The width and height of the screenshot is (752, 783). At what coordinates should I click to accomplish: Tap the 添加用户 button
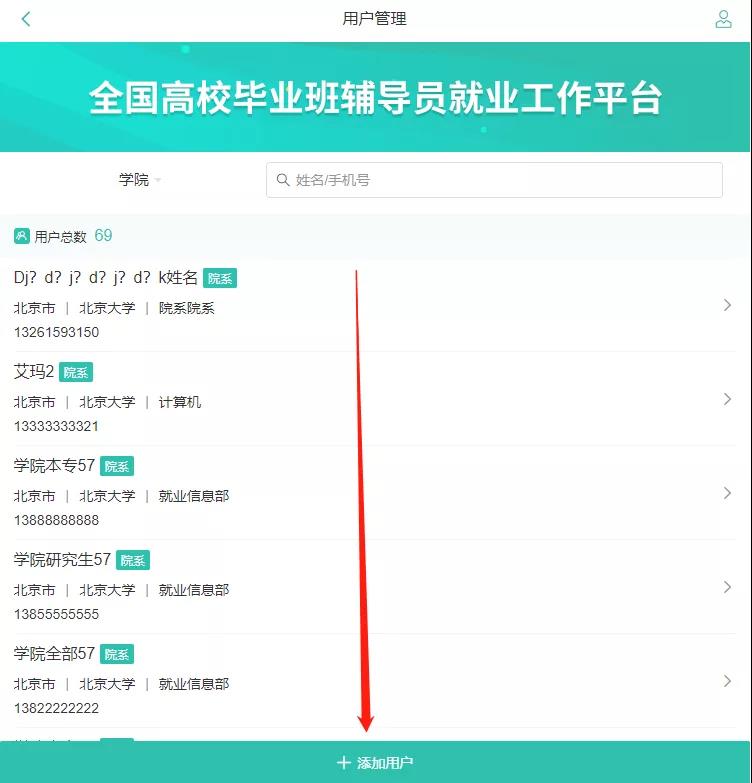tap(375, 762)
